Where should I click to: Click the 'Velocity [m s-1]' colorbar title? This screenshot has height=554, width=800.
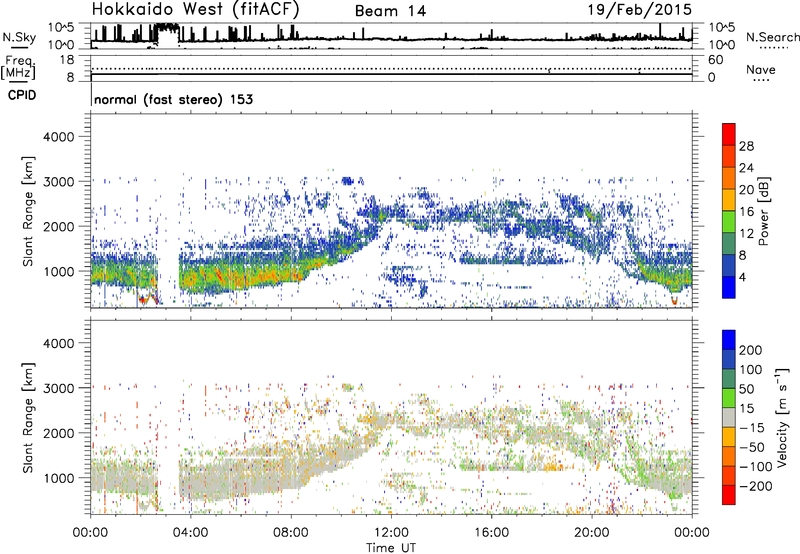pyautogui.click(x=783, y=417)
